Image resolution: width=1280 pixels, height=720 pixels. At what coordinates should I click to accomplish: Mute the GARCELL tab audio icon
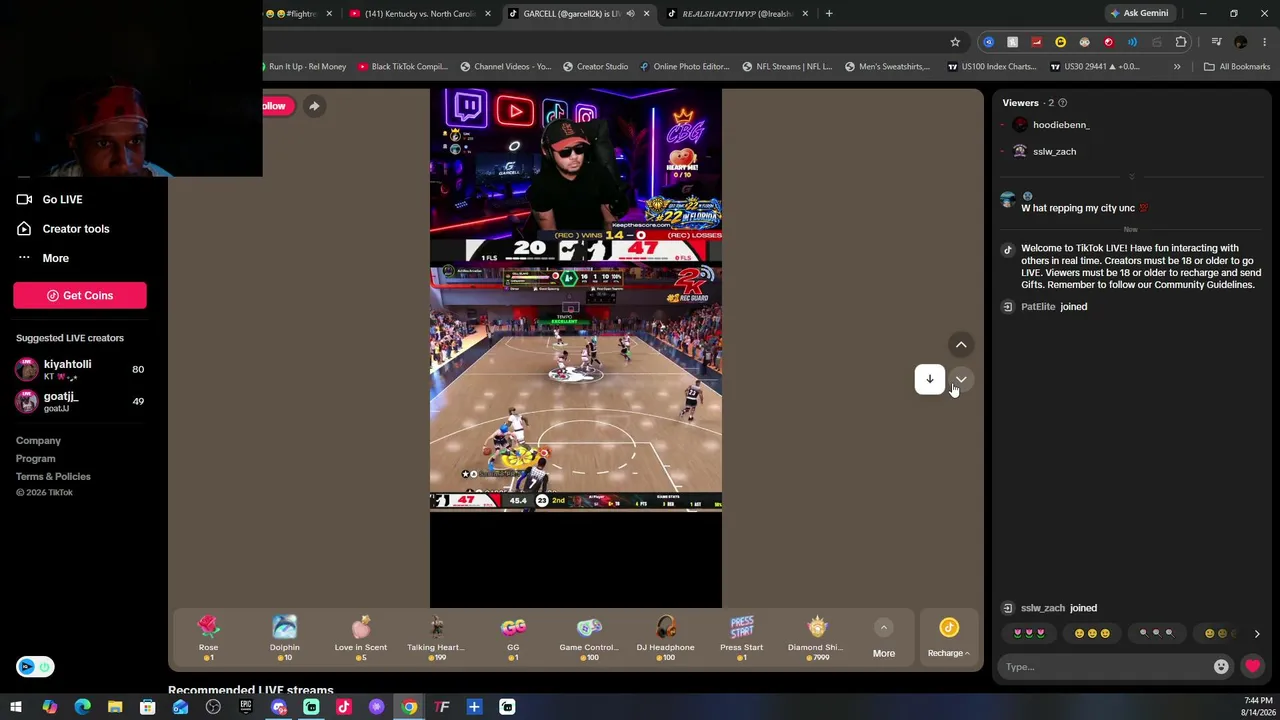coord(630,14)
